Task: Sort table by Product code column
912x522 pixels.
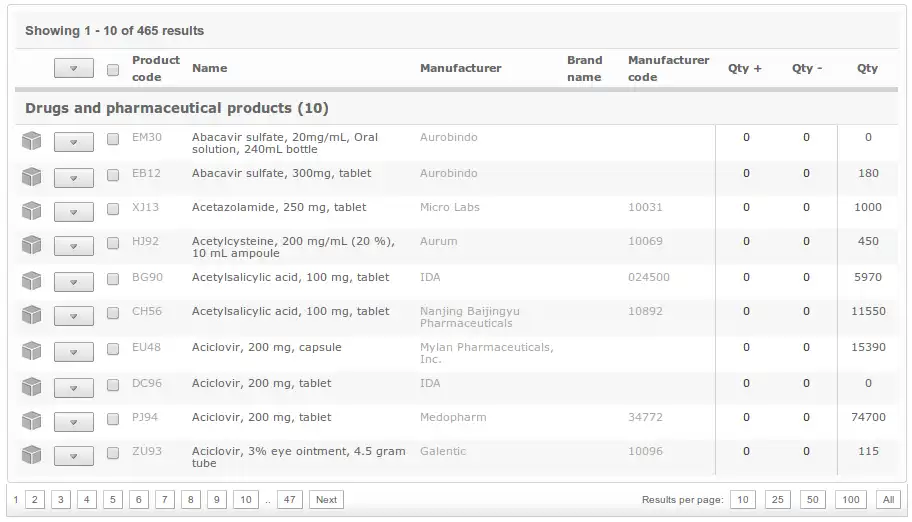Action: pyautogui.click(x=155, y=68)
